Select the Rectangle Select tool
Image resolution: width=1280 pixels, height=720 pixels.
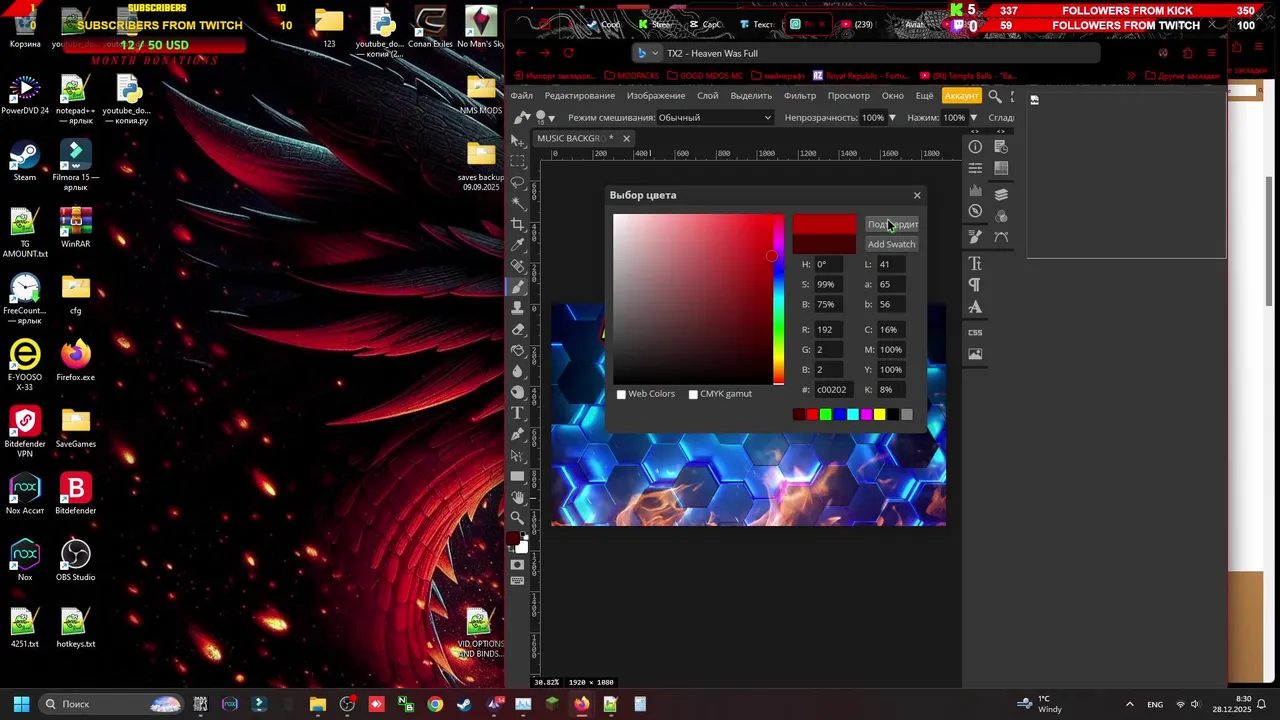[517, 161]
